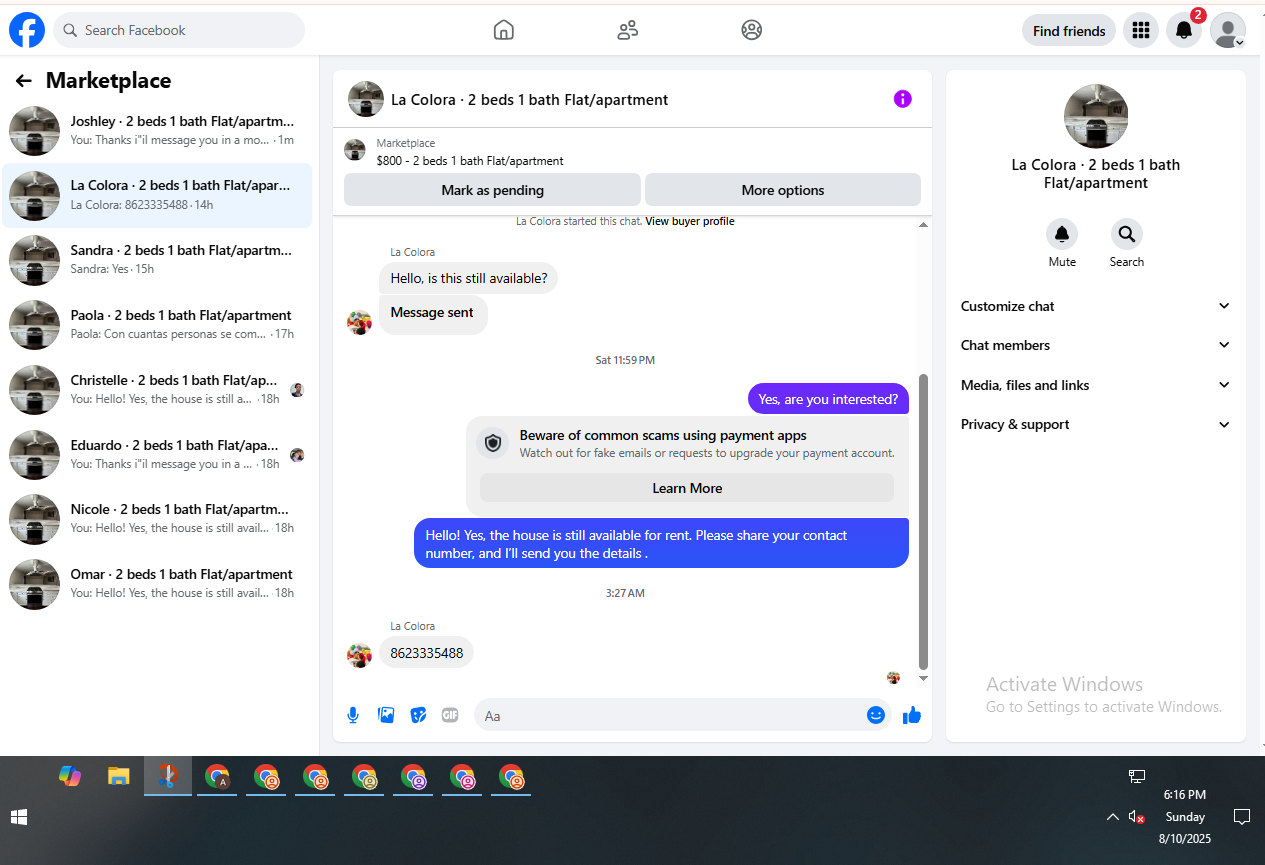This screenshot has width=1265, height=865.
Task: Open the View buyer profile link
Action: click(690, 221)
